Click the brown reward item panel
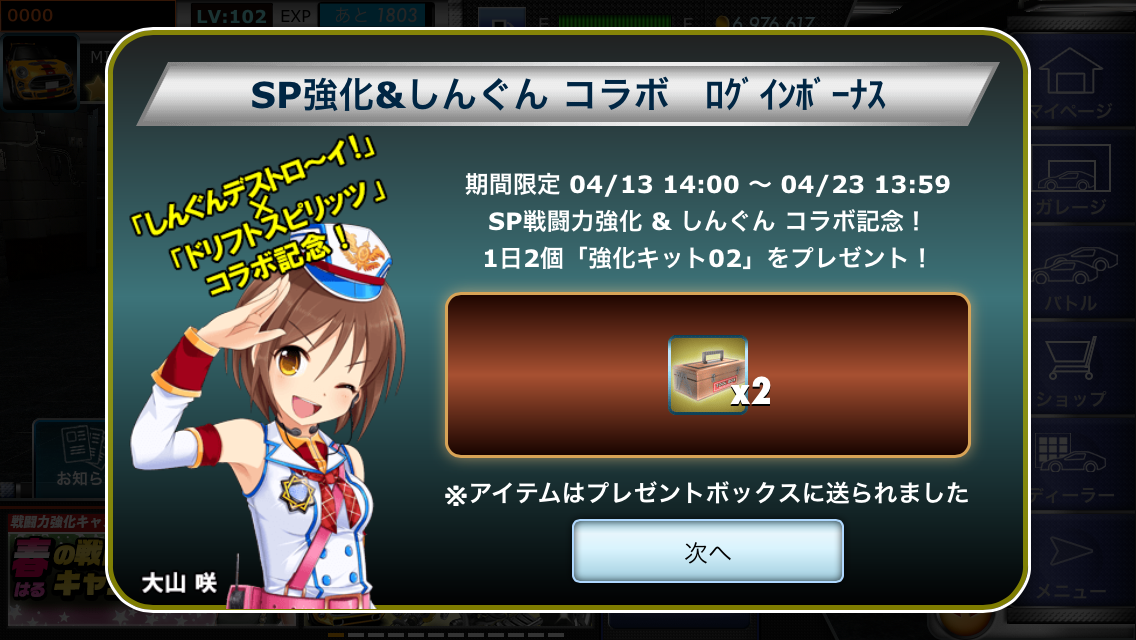The width and height of the screenshot is (1136, 640). (708, 375)
